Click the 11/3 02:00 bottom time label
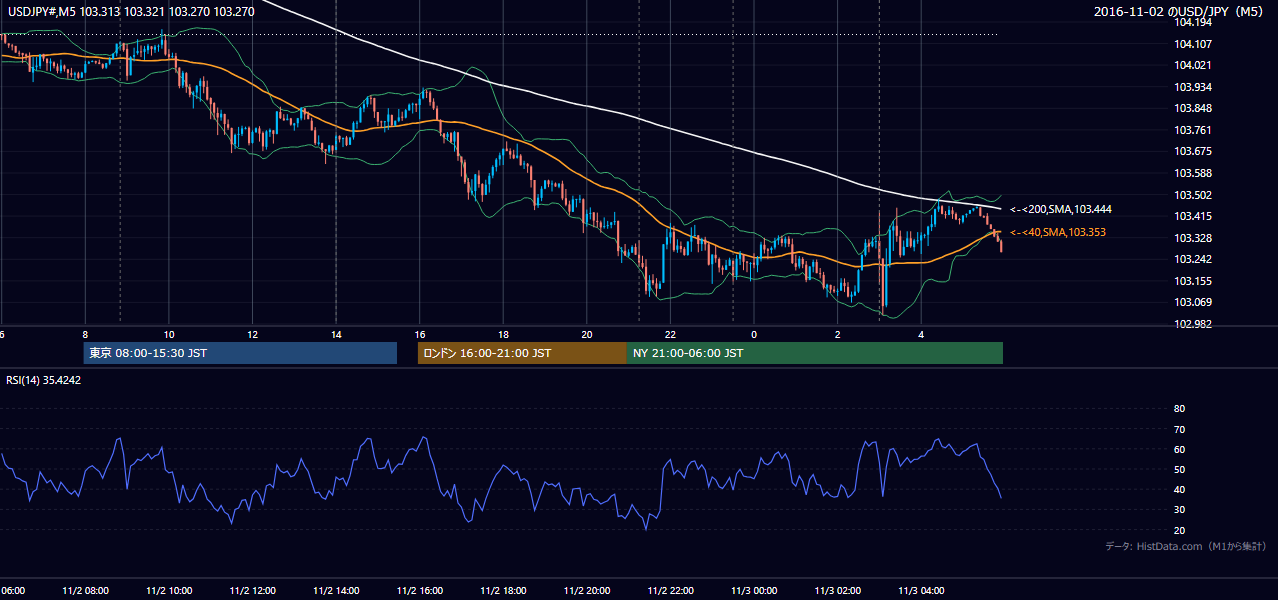1278x600 pixels. point(838,591)
